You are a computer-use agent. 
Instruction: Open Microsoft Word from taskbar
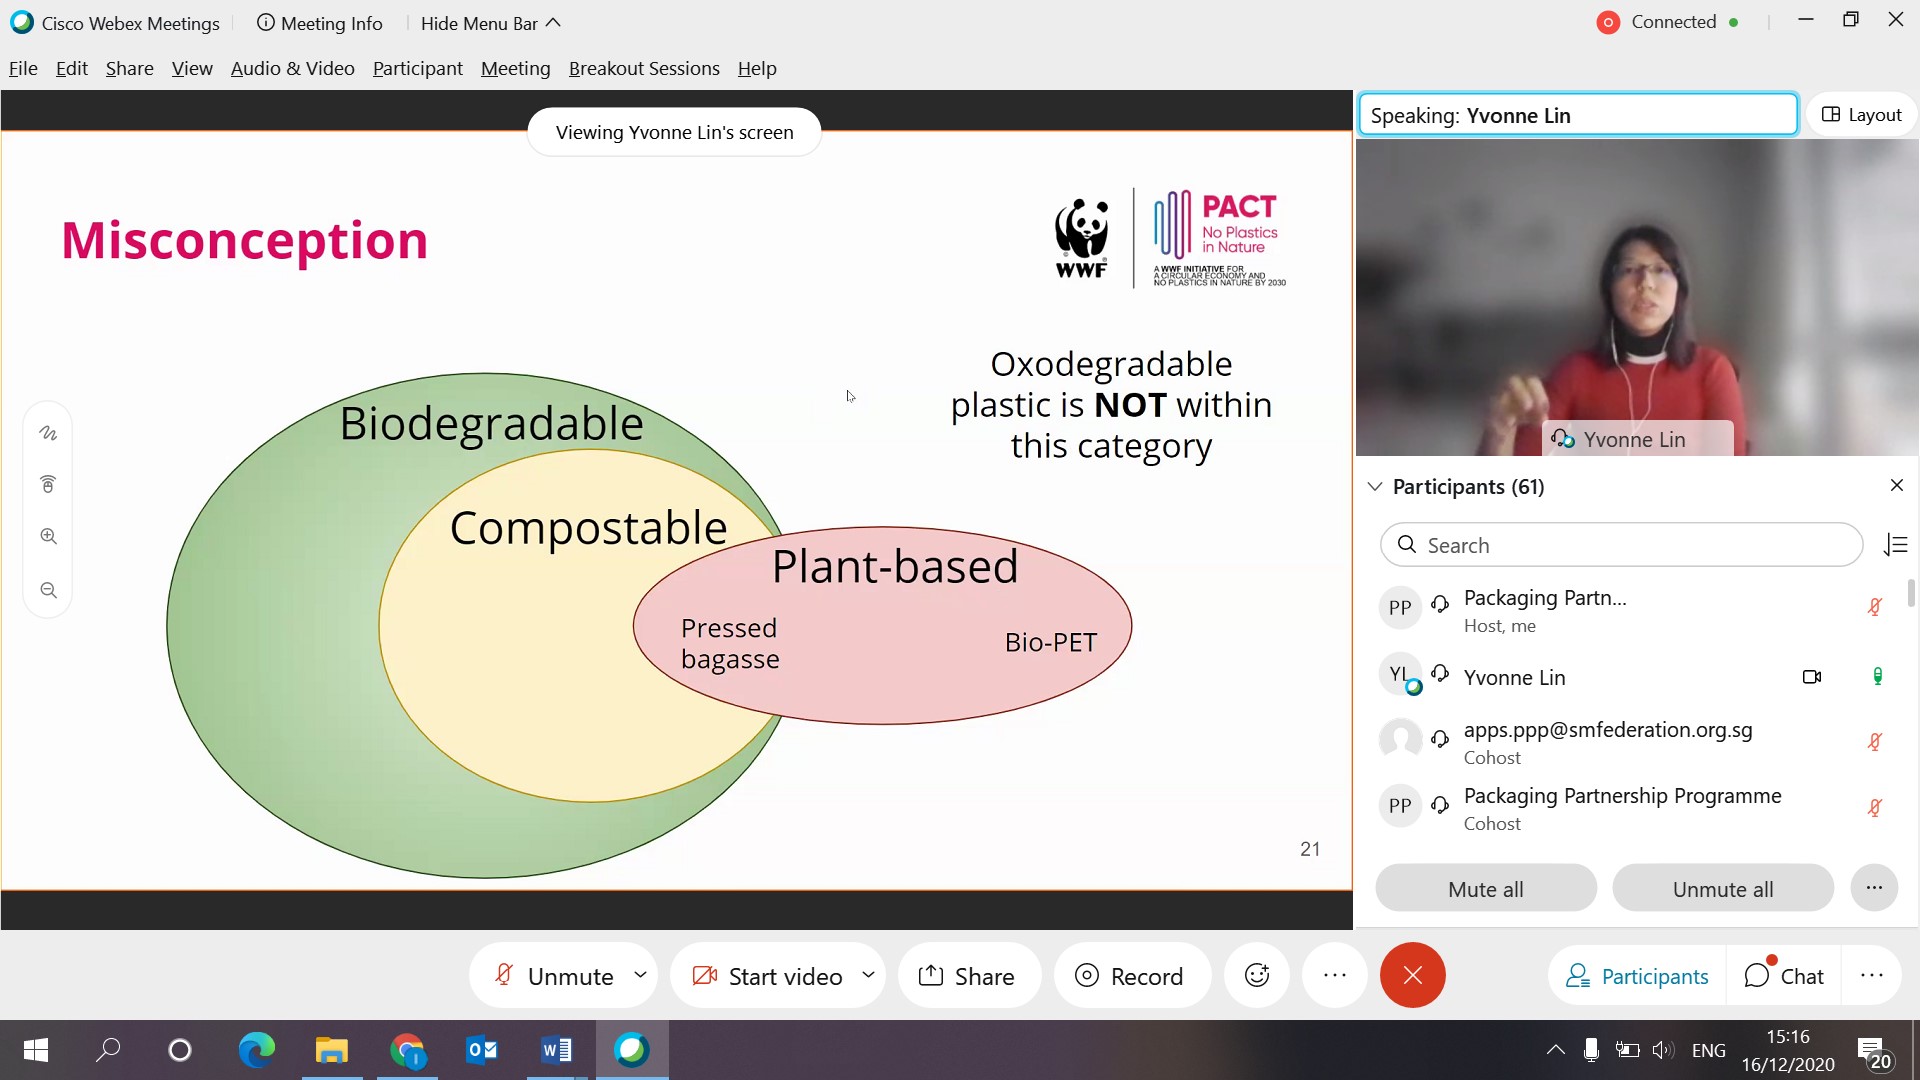click(x=557, y=1050)
